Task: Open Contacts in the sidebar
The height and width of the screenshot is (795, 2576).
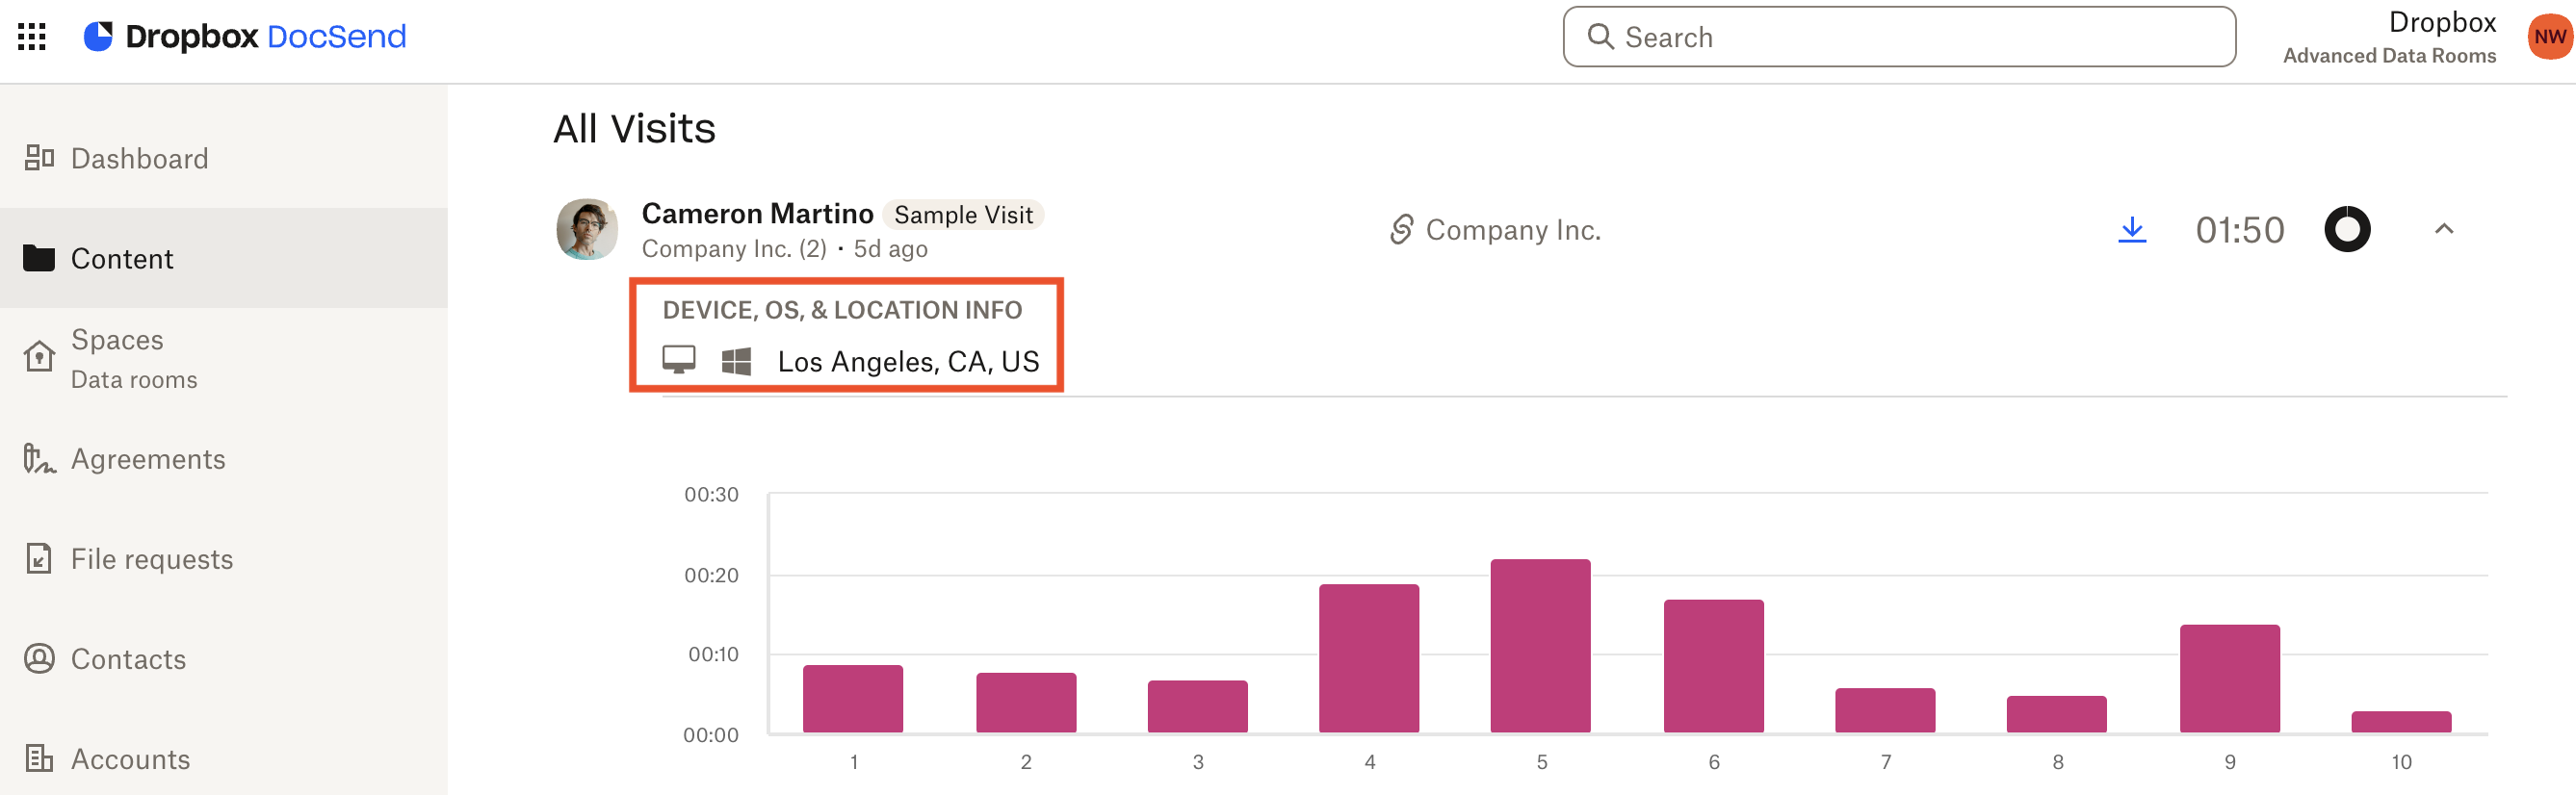Action: point(128,659)
